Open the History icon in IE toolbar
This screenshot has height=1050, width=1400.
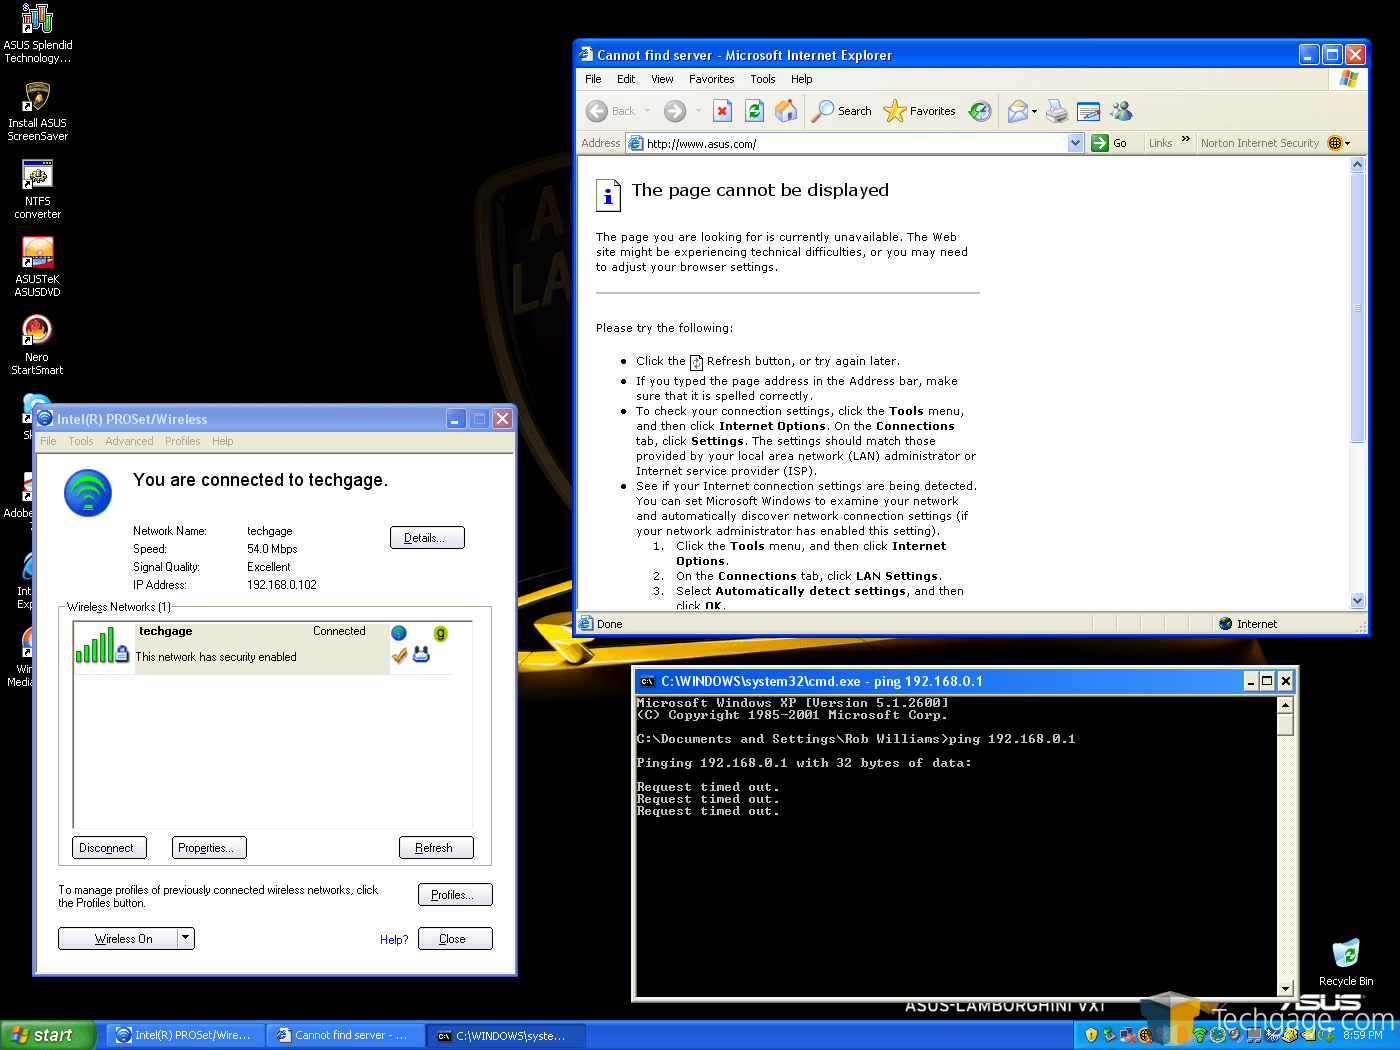coord(980,111)
